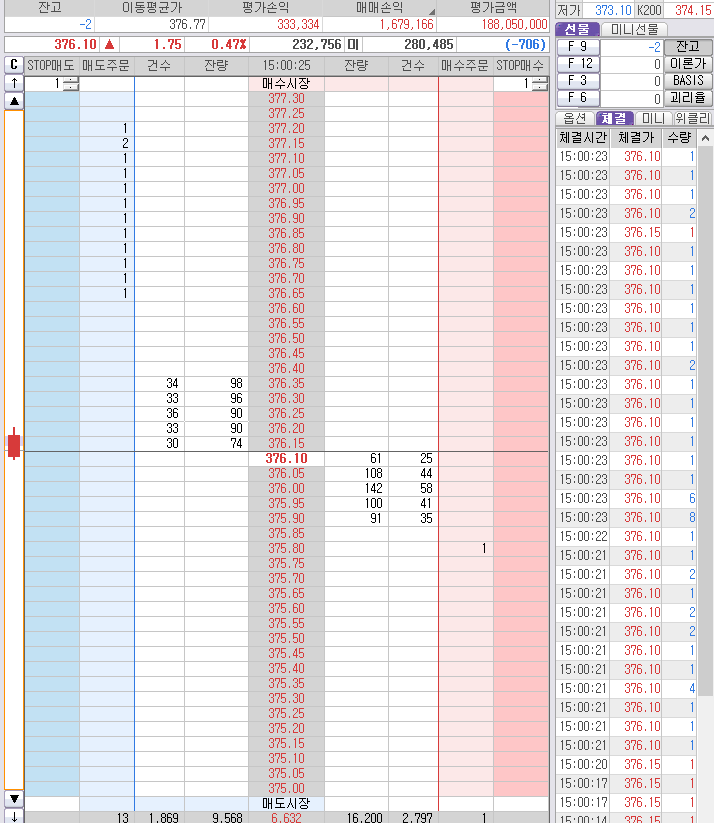The height and width of the screenshot is (823, 714).
Task: Click the 15:00:25 time header
Action: pos(286,66)
